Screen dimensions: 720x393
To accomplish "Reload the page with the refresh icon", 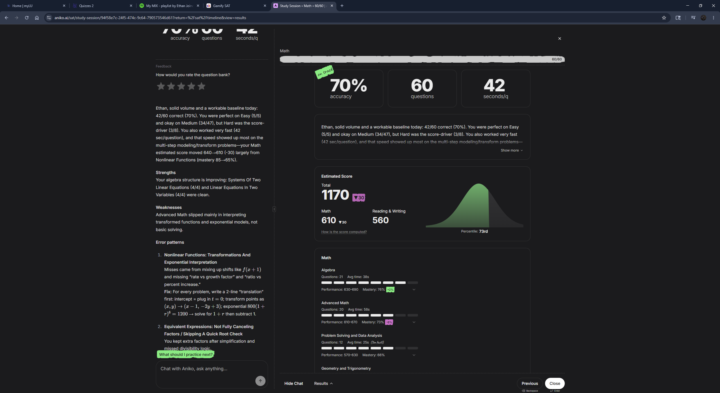I will (x=27, y=17).
